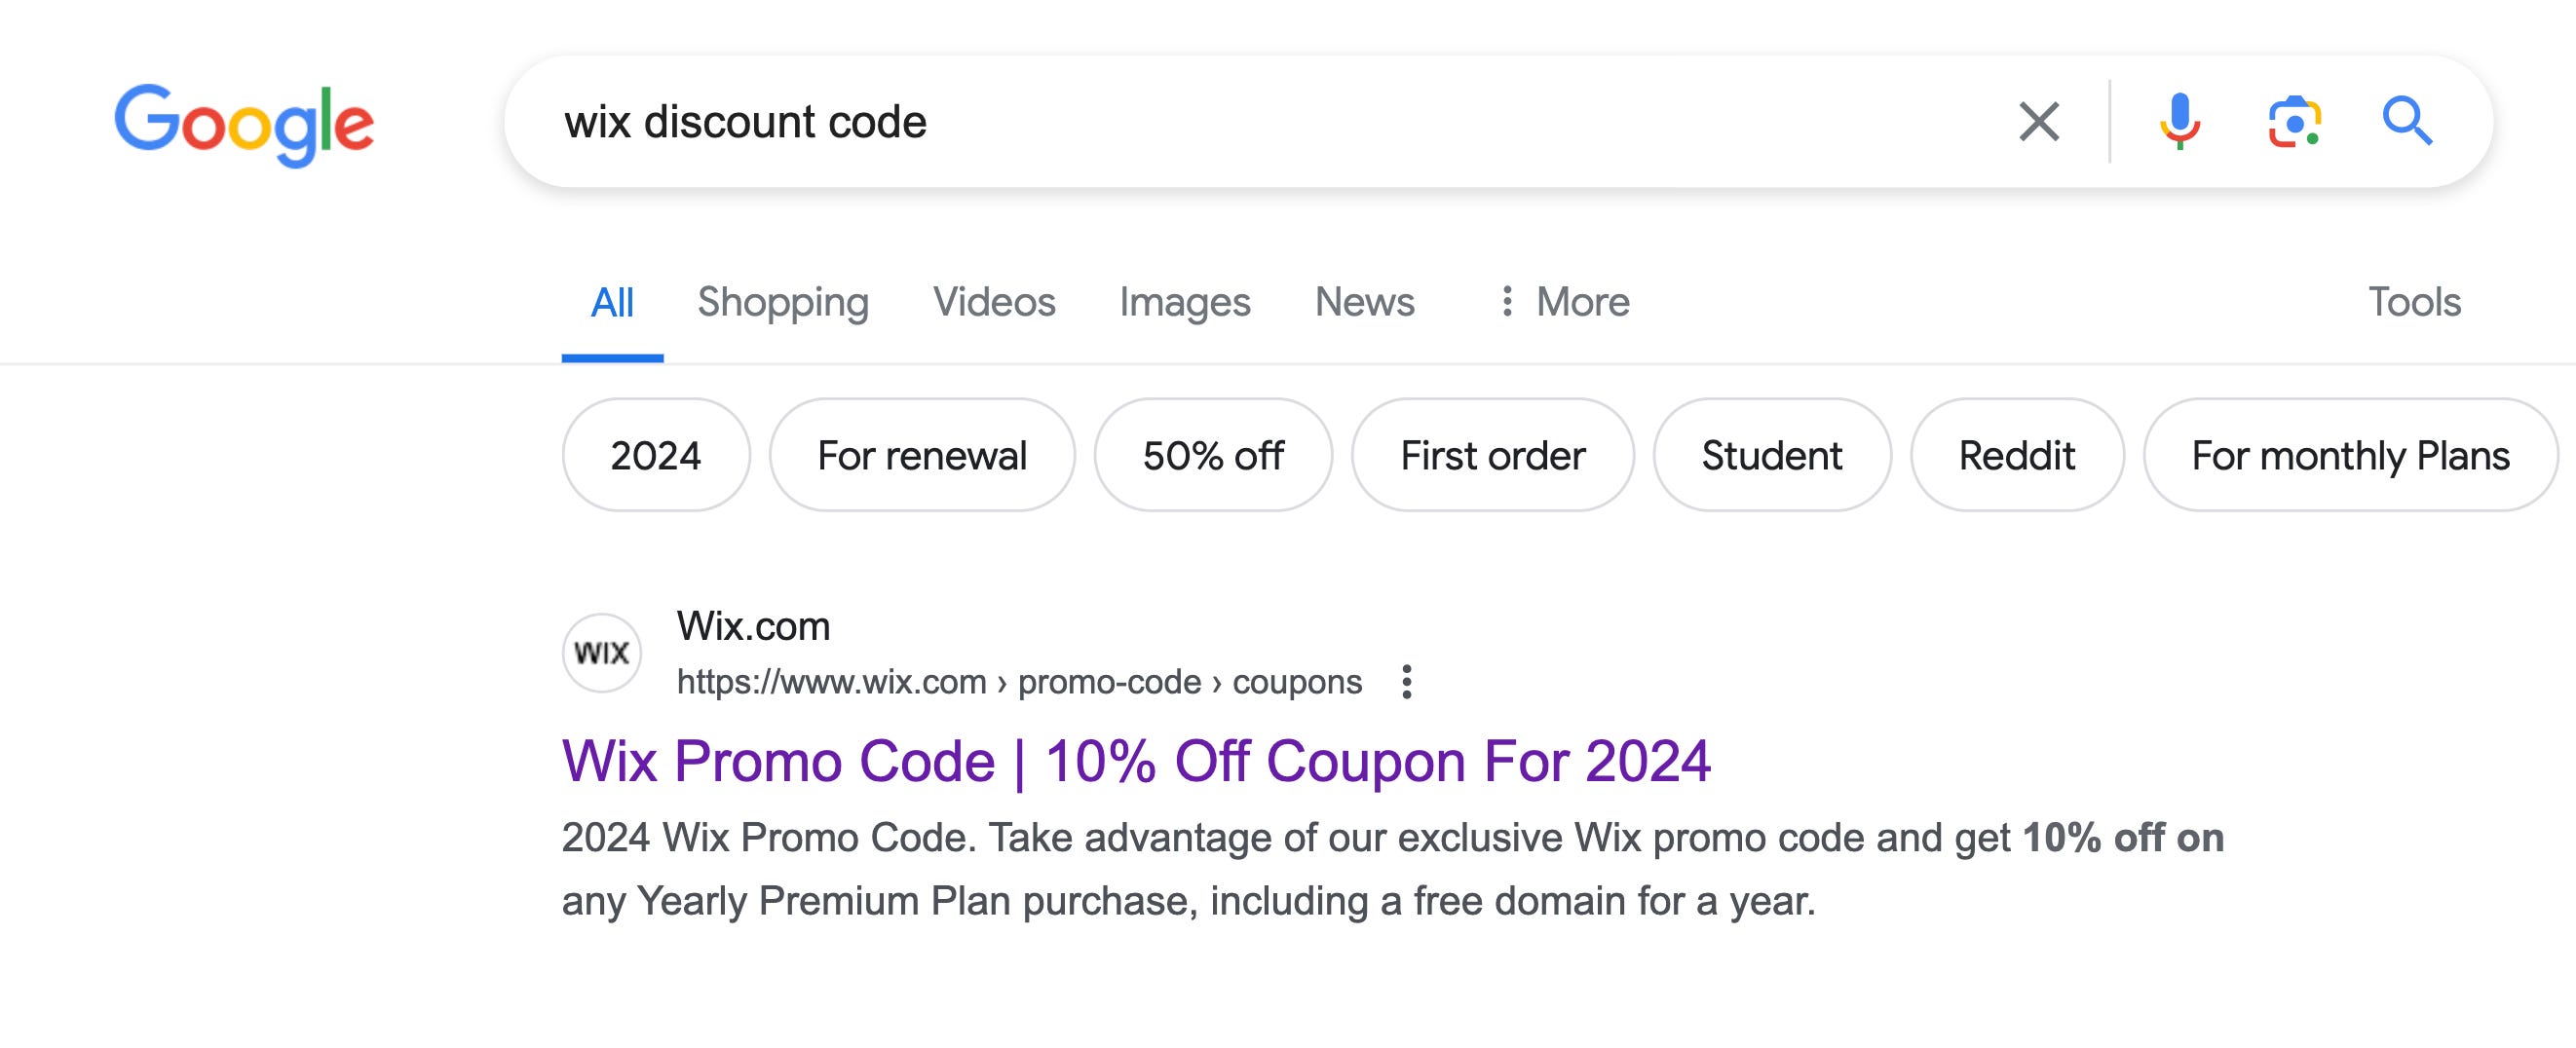The image size is (2576, 1048).
Task: Select the 2024 filter chip
Action: (x=655, y=456)
